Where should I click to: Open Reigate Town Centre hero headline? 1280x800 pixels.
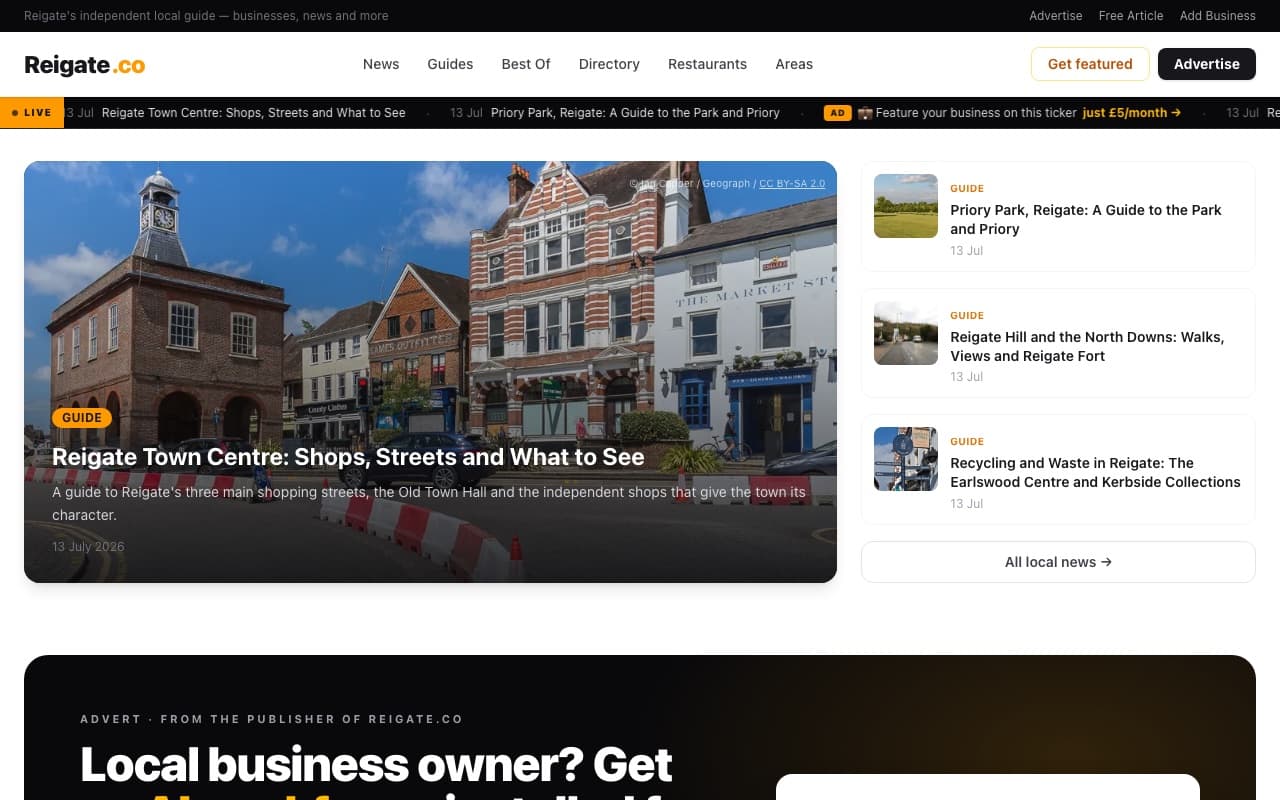(x=348, y=457)
